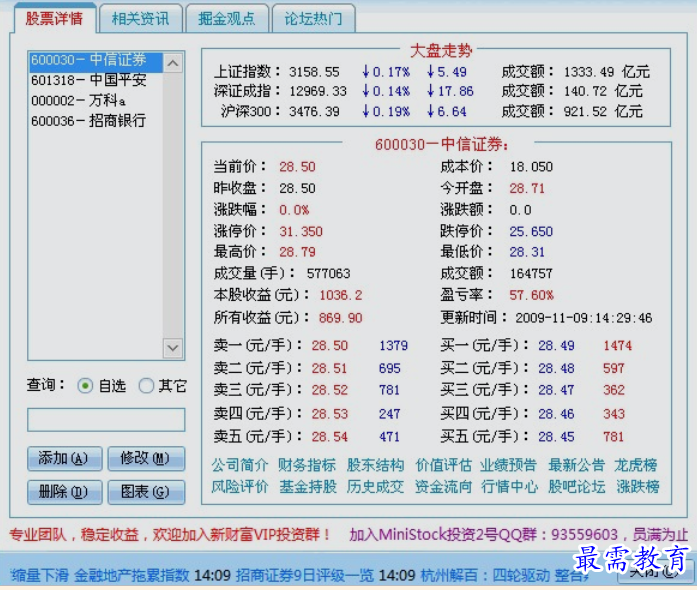Open the 资金流向 link
Viewport: 697px width, 590px height.
(x=443, y=486)
